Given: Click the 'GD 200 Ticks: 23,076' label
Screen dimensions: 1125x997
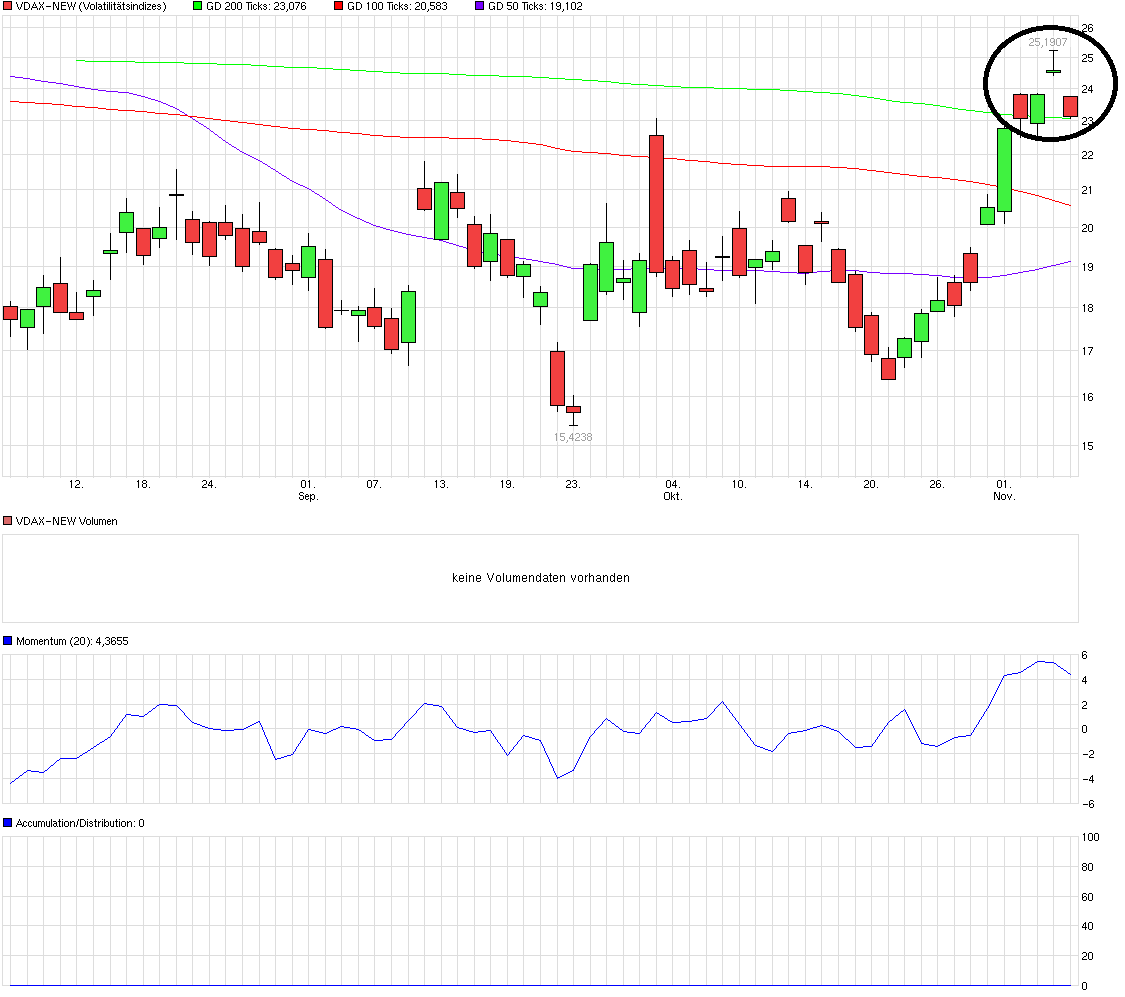Looking at the screenshot, I should 256,6.
